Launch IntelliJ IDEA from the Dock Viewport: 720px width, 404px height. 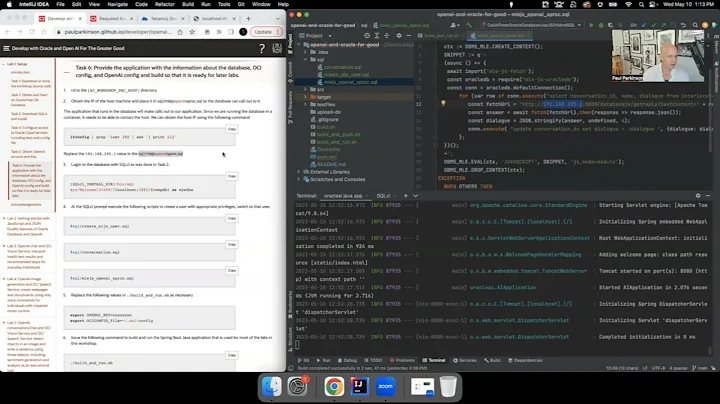pyautogui.click(x=360, y=386)
